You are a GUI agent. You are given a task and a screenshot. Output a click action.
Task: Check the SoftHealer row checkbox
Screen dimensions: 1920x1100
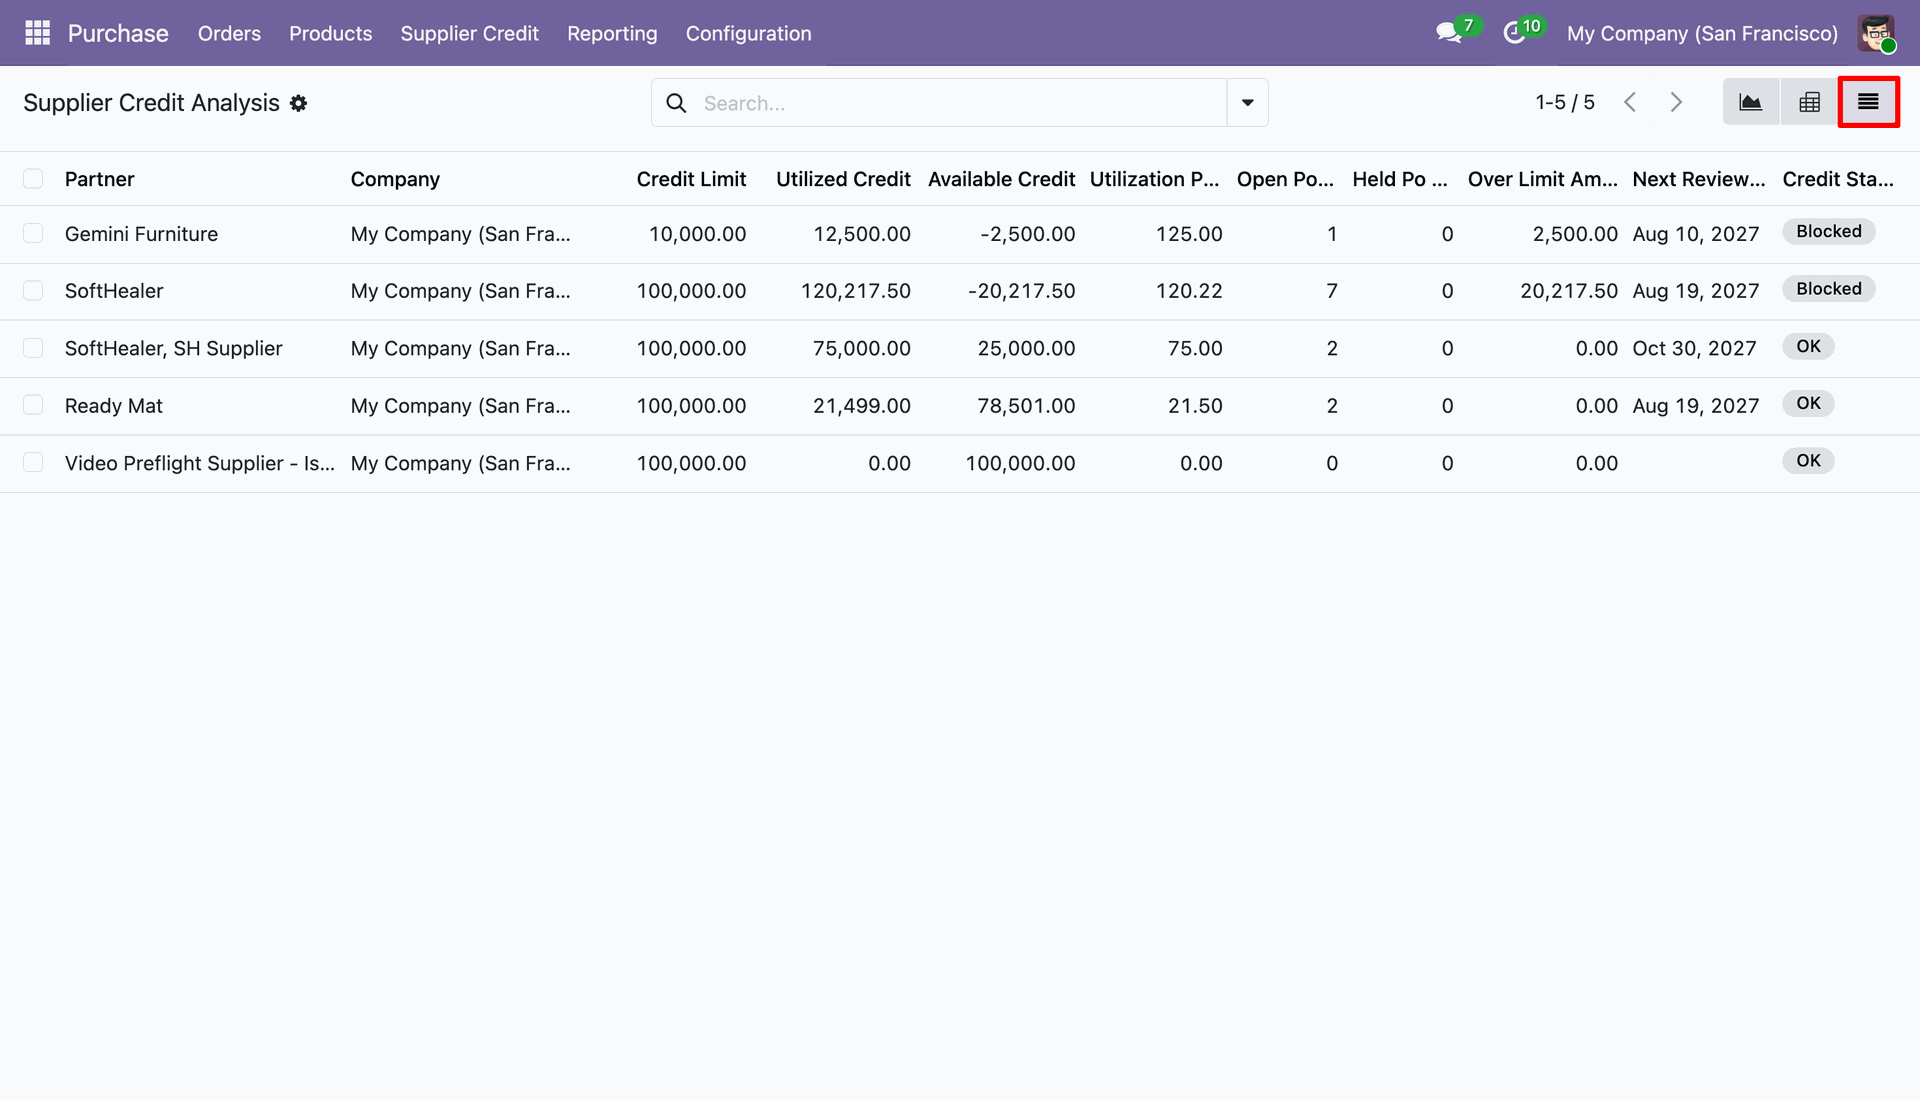(x=33, y=291)
